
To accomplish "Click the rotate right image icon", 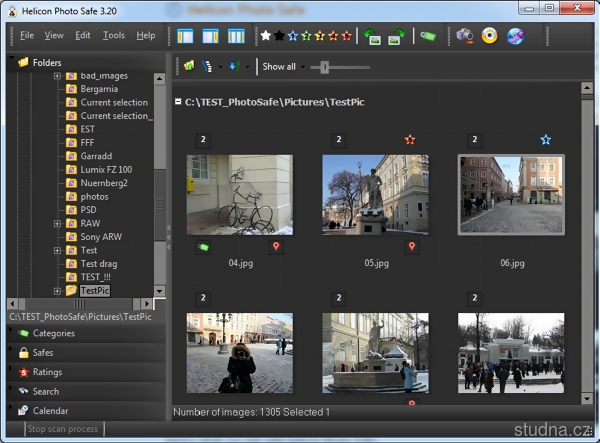I will coord(397,36).
